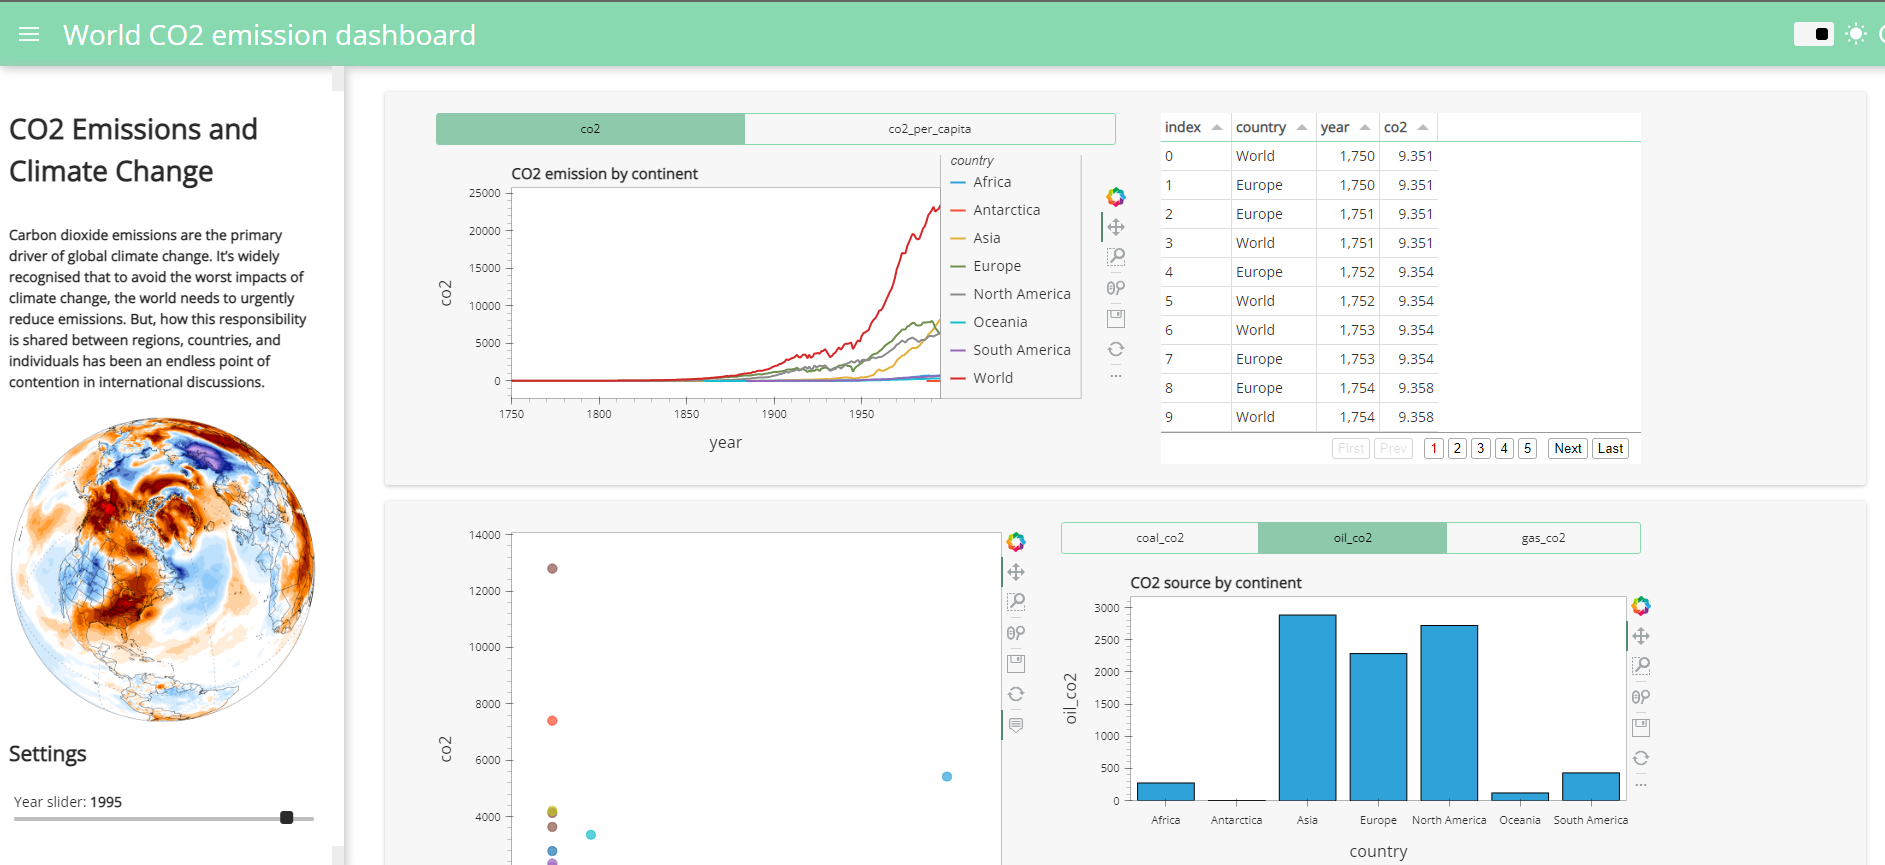1885x865 pixels.
Task: Toggle Europe series in the chart legend
Action: tap(985, 266)
